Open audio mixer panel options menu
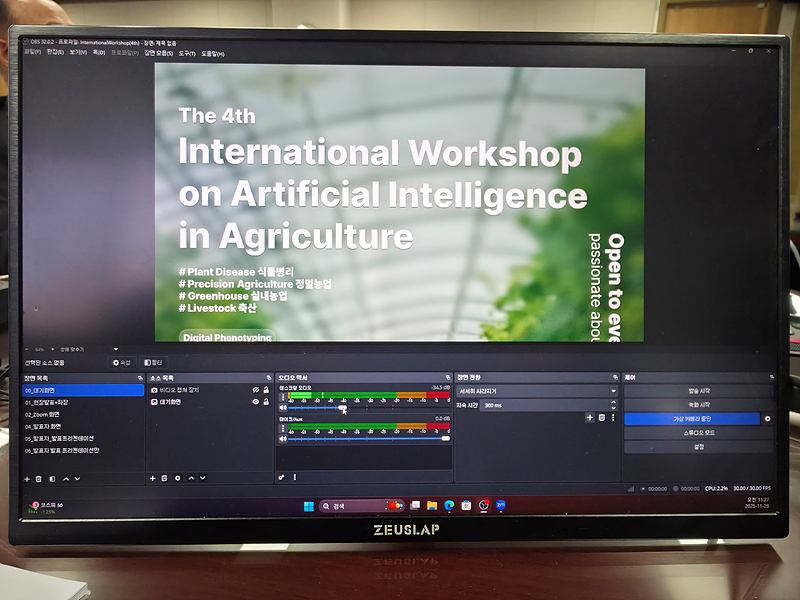 pyautogui.click(x=295, y=478)
